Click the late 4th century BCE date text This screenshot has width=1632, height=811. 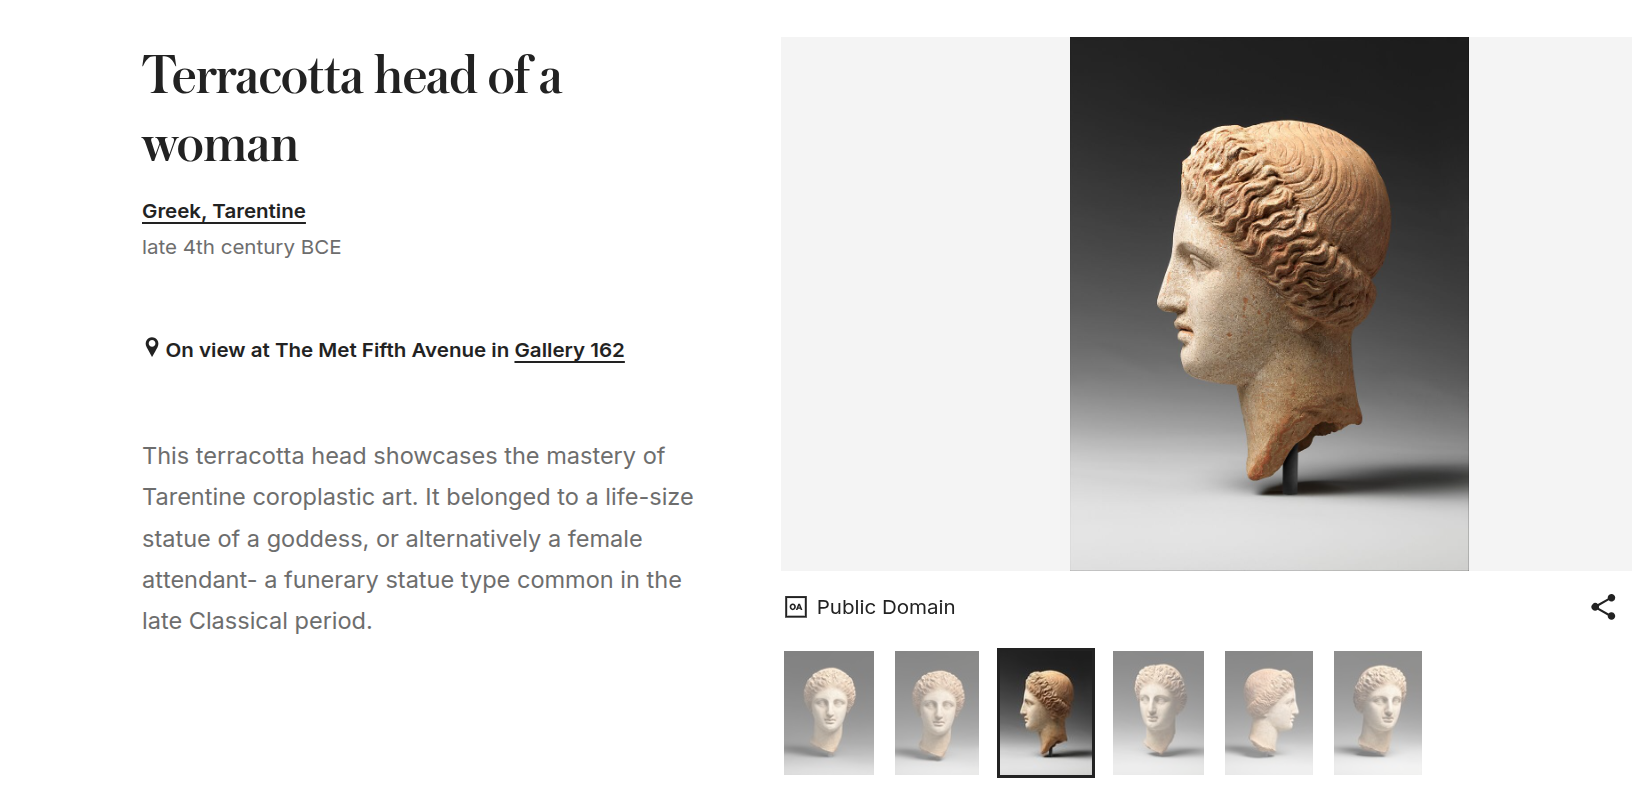[x=241, y=247]
